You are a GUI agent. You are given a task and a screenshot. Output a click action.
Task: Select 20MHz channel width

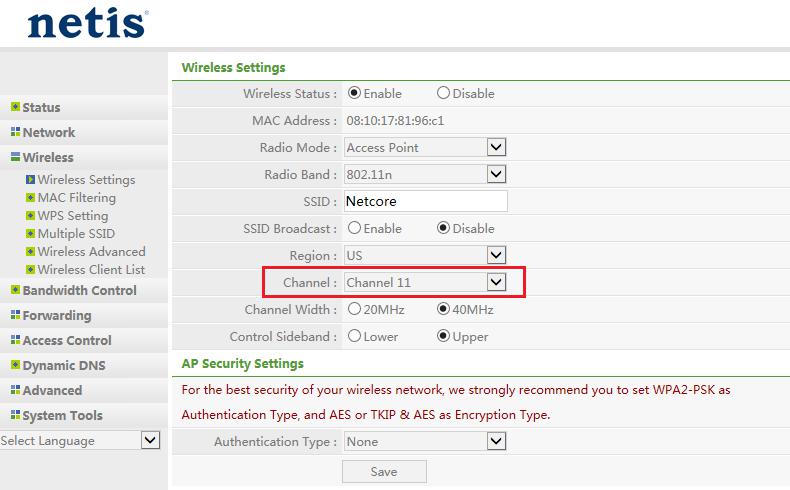(x=354, y=309)
